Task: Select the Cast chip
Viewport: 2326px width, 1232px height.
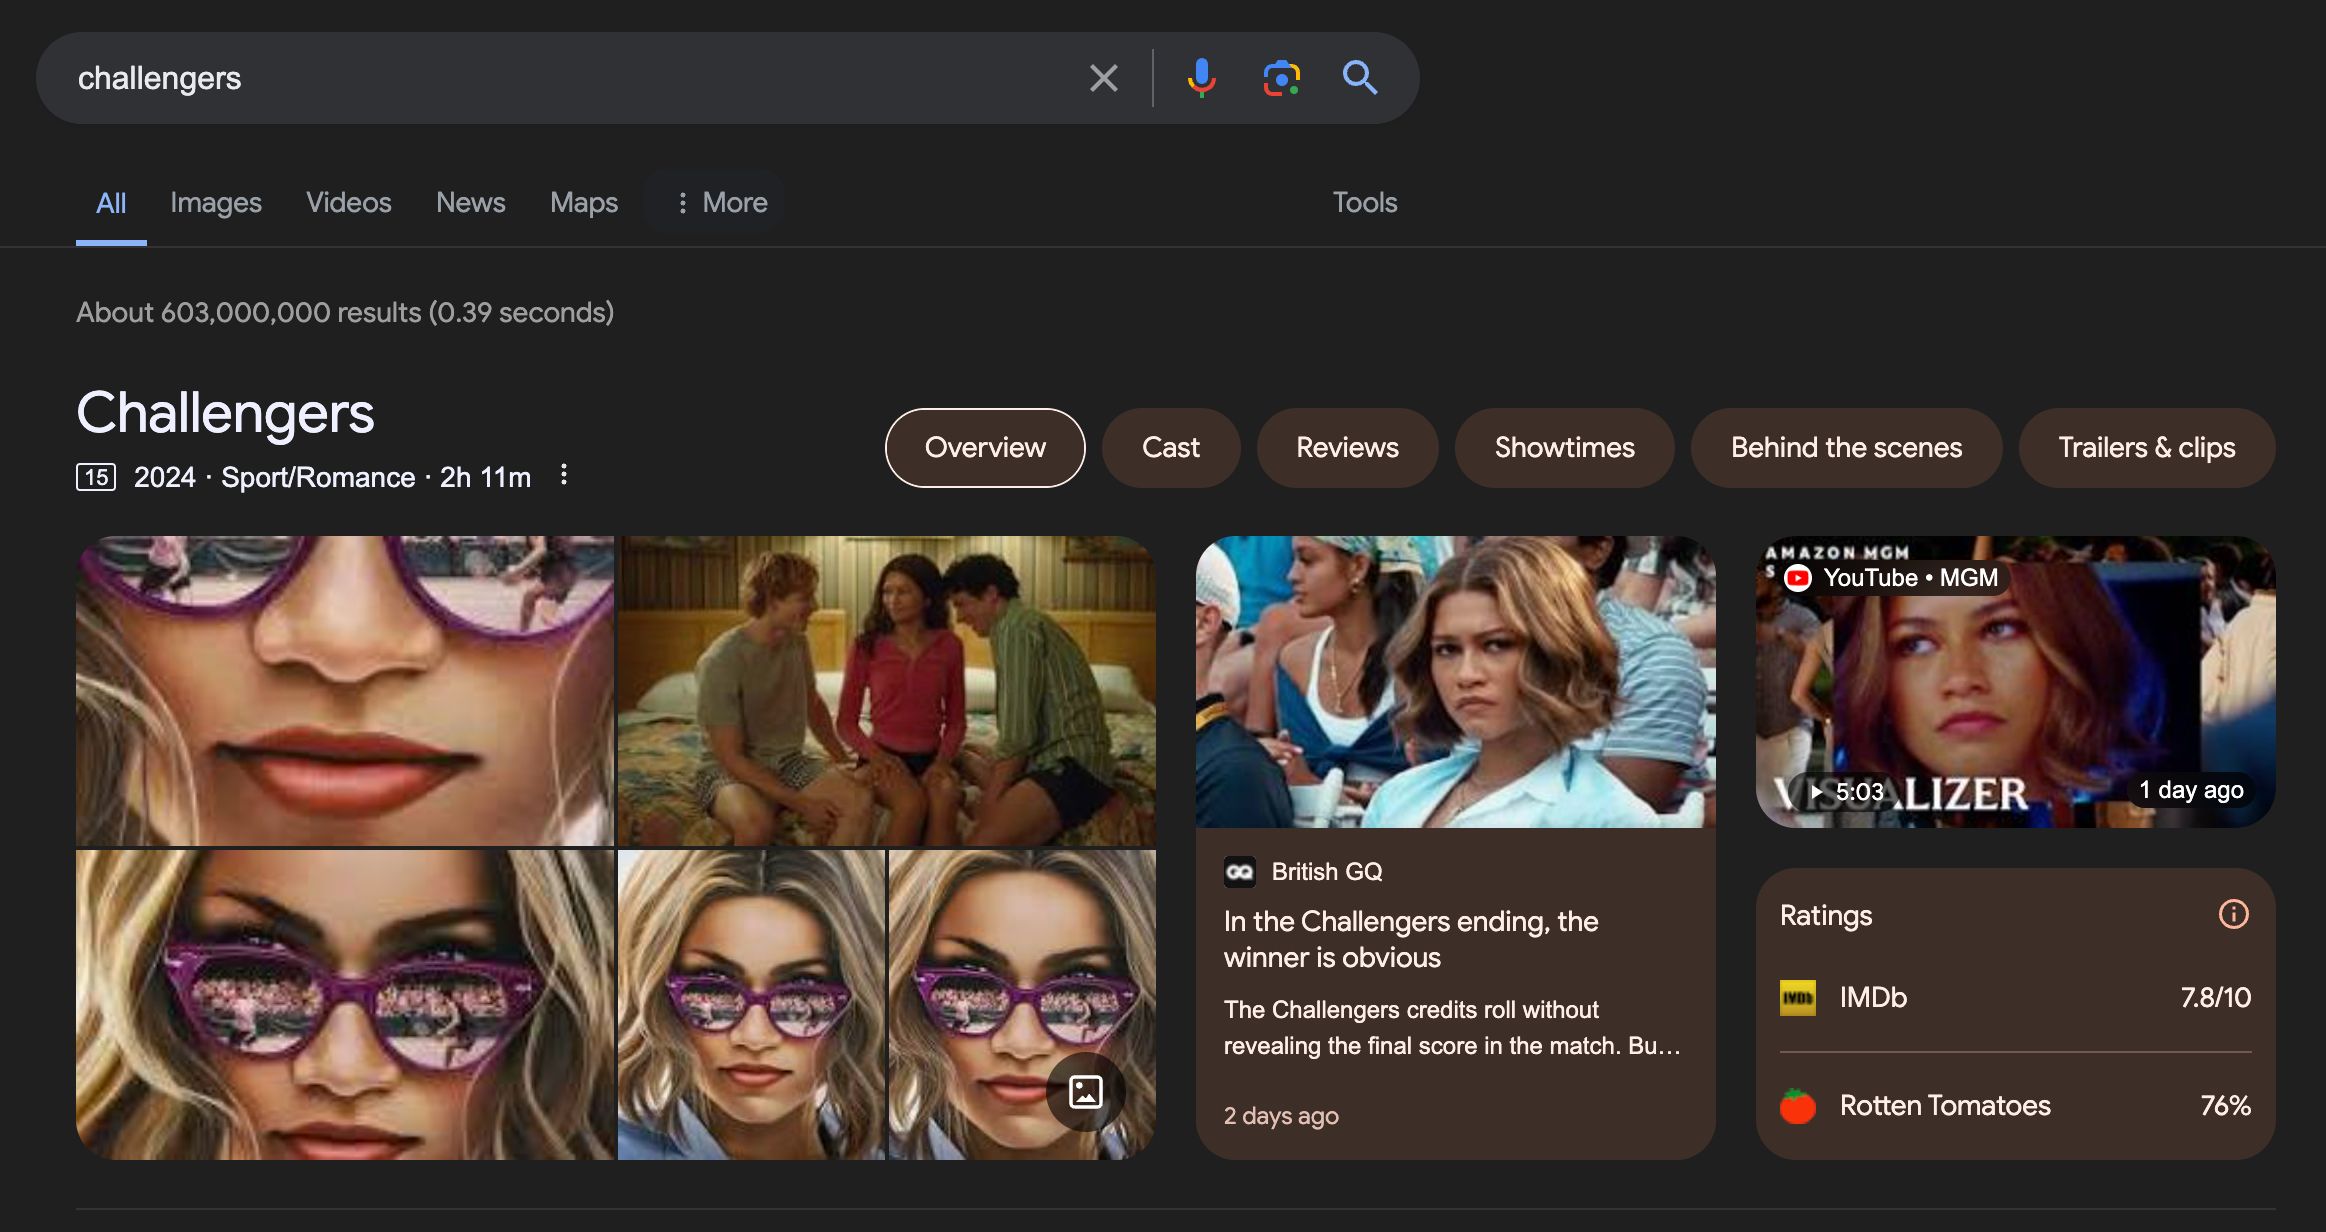Action: (1171, 448)
